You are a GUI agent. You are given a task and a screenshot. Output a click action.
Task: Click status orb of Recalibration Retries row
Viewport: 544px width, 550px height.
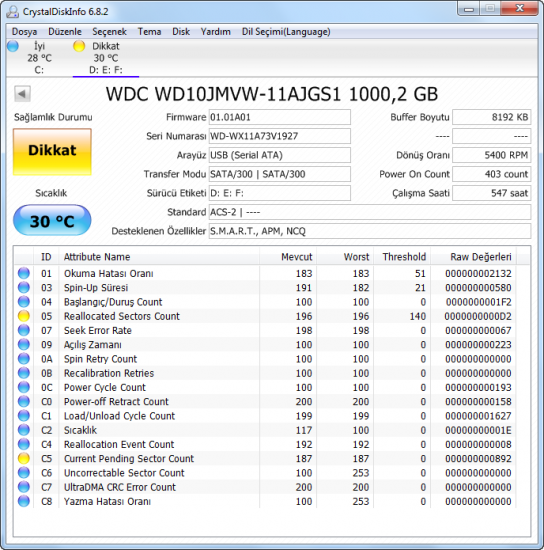[24, 373]
